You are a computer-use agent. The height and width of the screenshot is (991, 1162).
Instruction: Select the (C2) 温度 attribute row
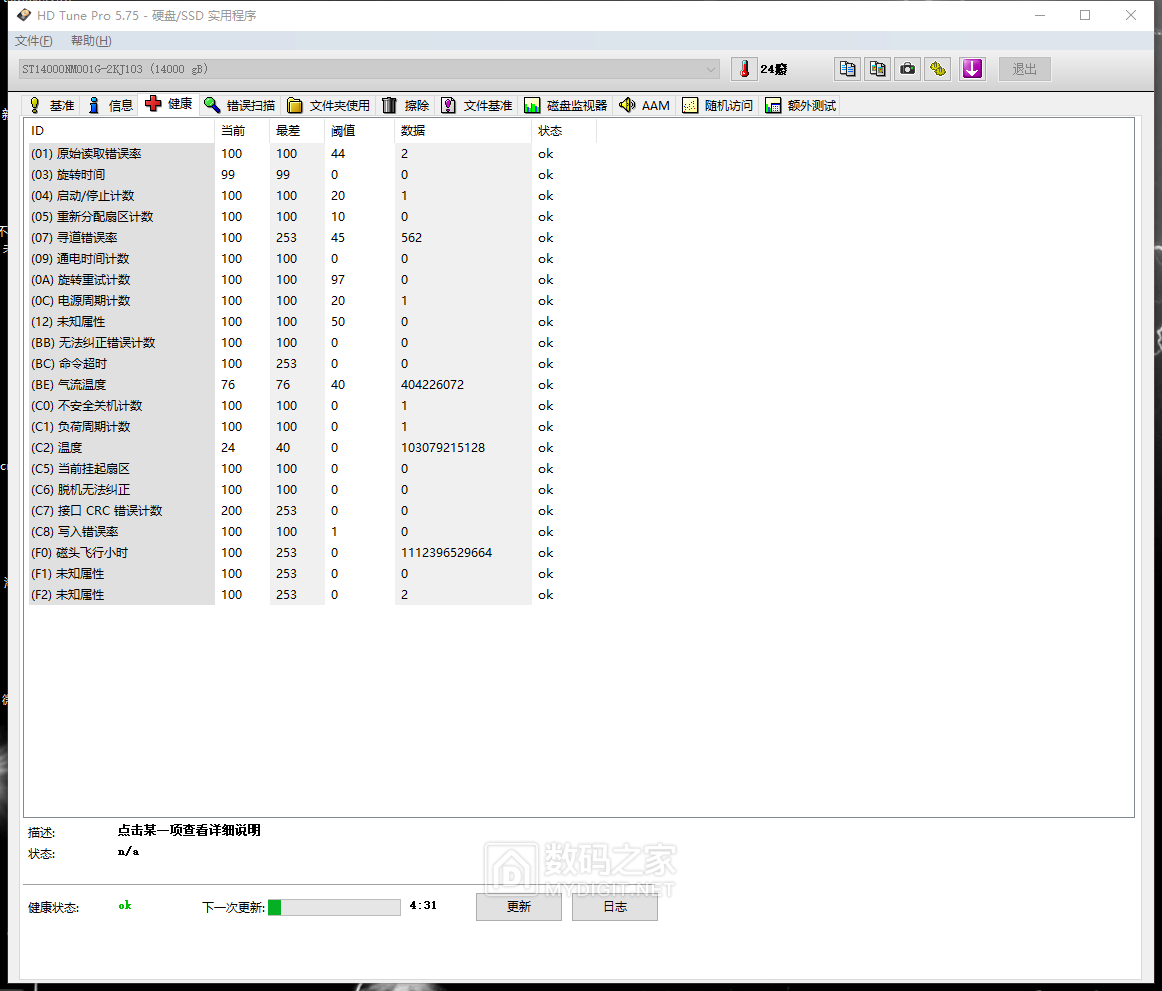pyautogui.click(x=120, y=448)
